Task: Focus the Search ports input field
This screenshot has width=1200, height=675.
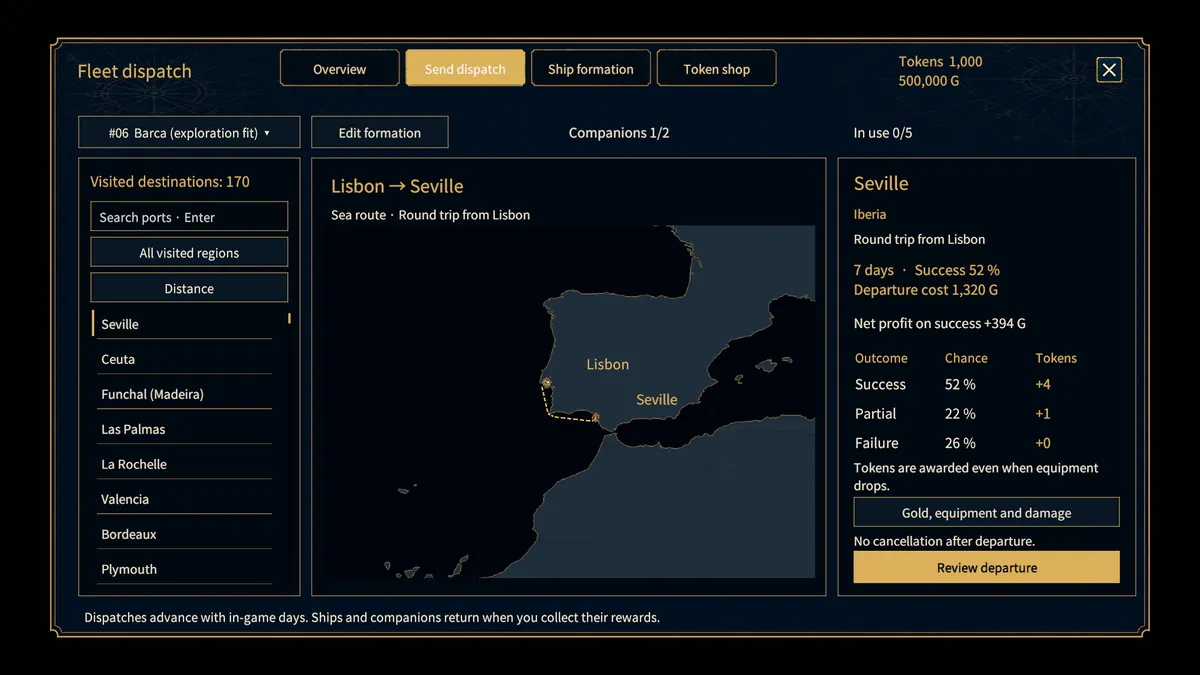Action: tap(189, 217)
